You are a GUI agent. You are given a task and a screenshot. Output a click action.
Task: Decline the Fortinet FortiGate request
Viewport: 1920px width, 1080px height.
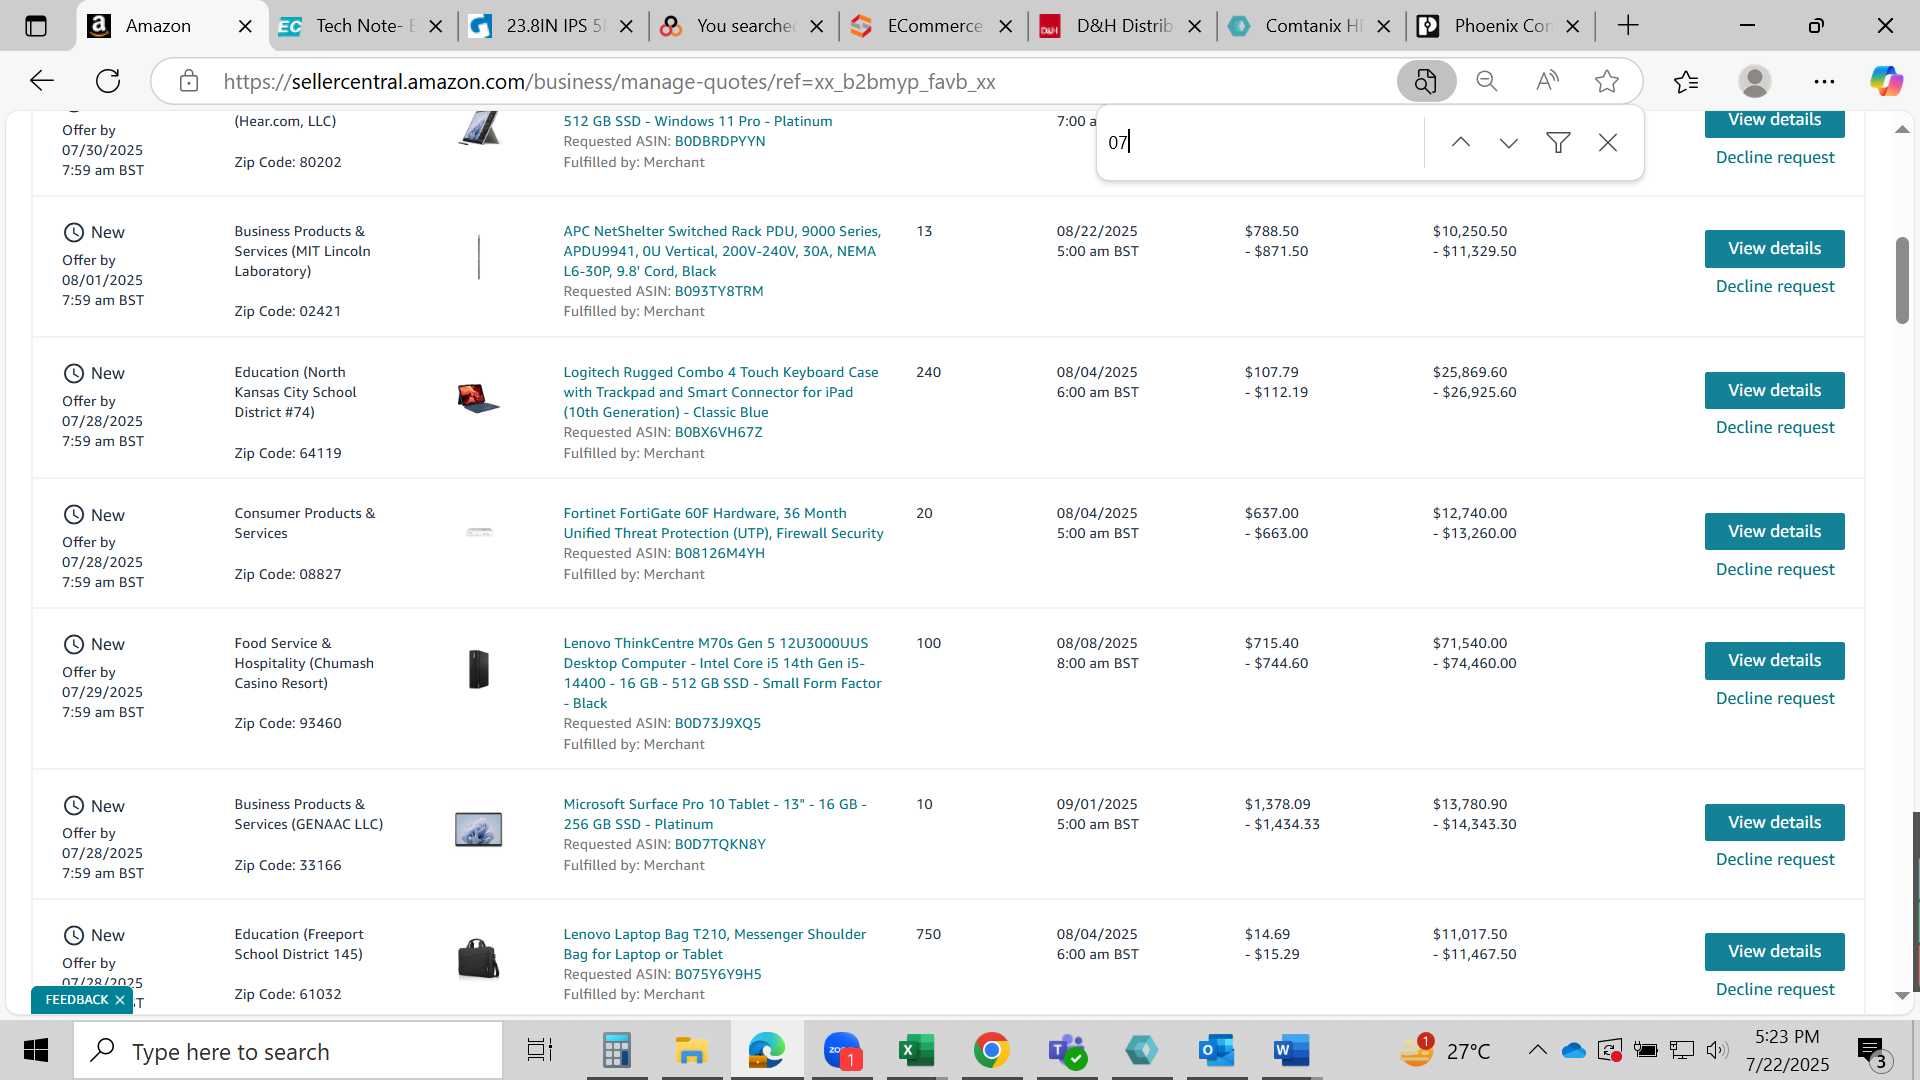1775,569
